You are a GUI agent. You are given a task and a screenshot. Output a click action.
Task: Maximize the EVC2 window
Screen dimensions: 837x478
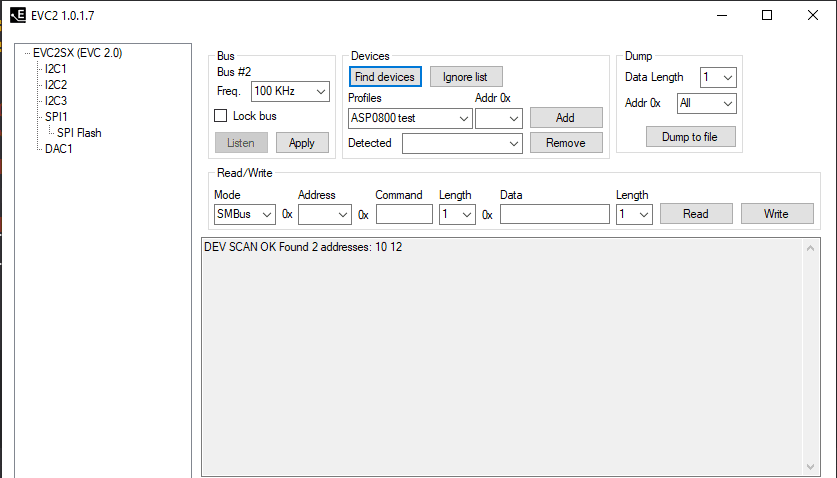(x=767, y=15)
